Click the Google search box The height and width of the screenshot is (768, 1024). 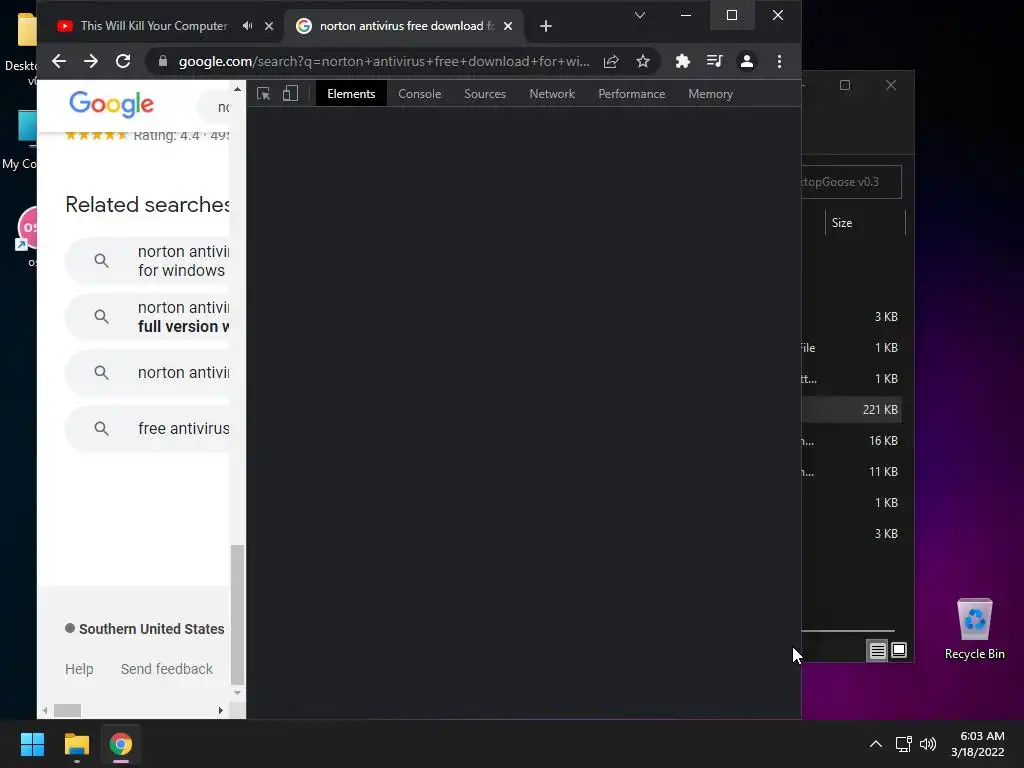click(x=214, y=106)
